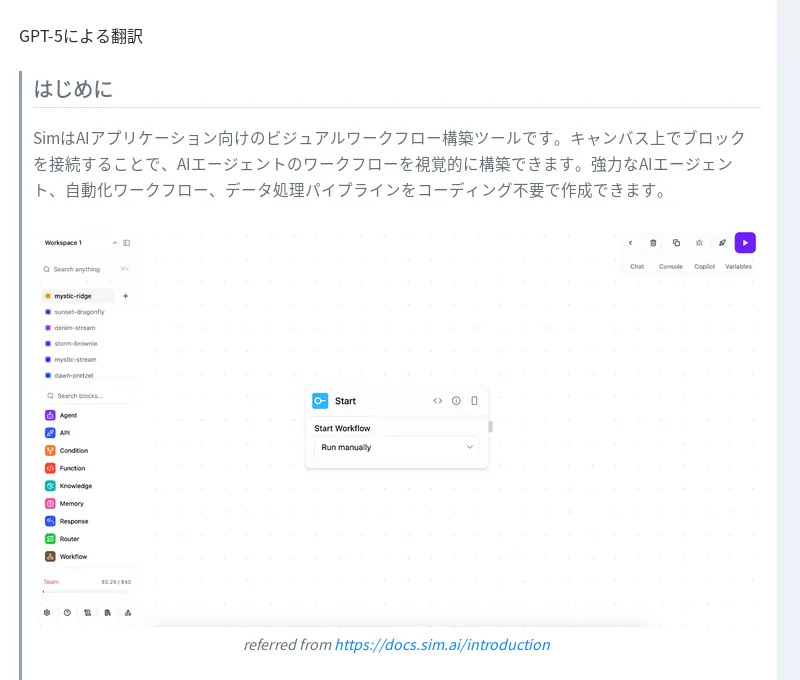The width and height of the screenshot is (800, 680).
Task: Open the Run manually dropdown
Action: pos(396,447)
